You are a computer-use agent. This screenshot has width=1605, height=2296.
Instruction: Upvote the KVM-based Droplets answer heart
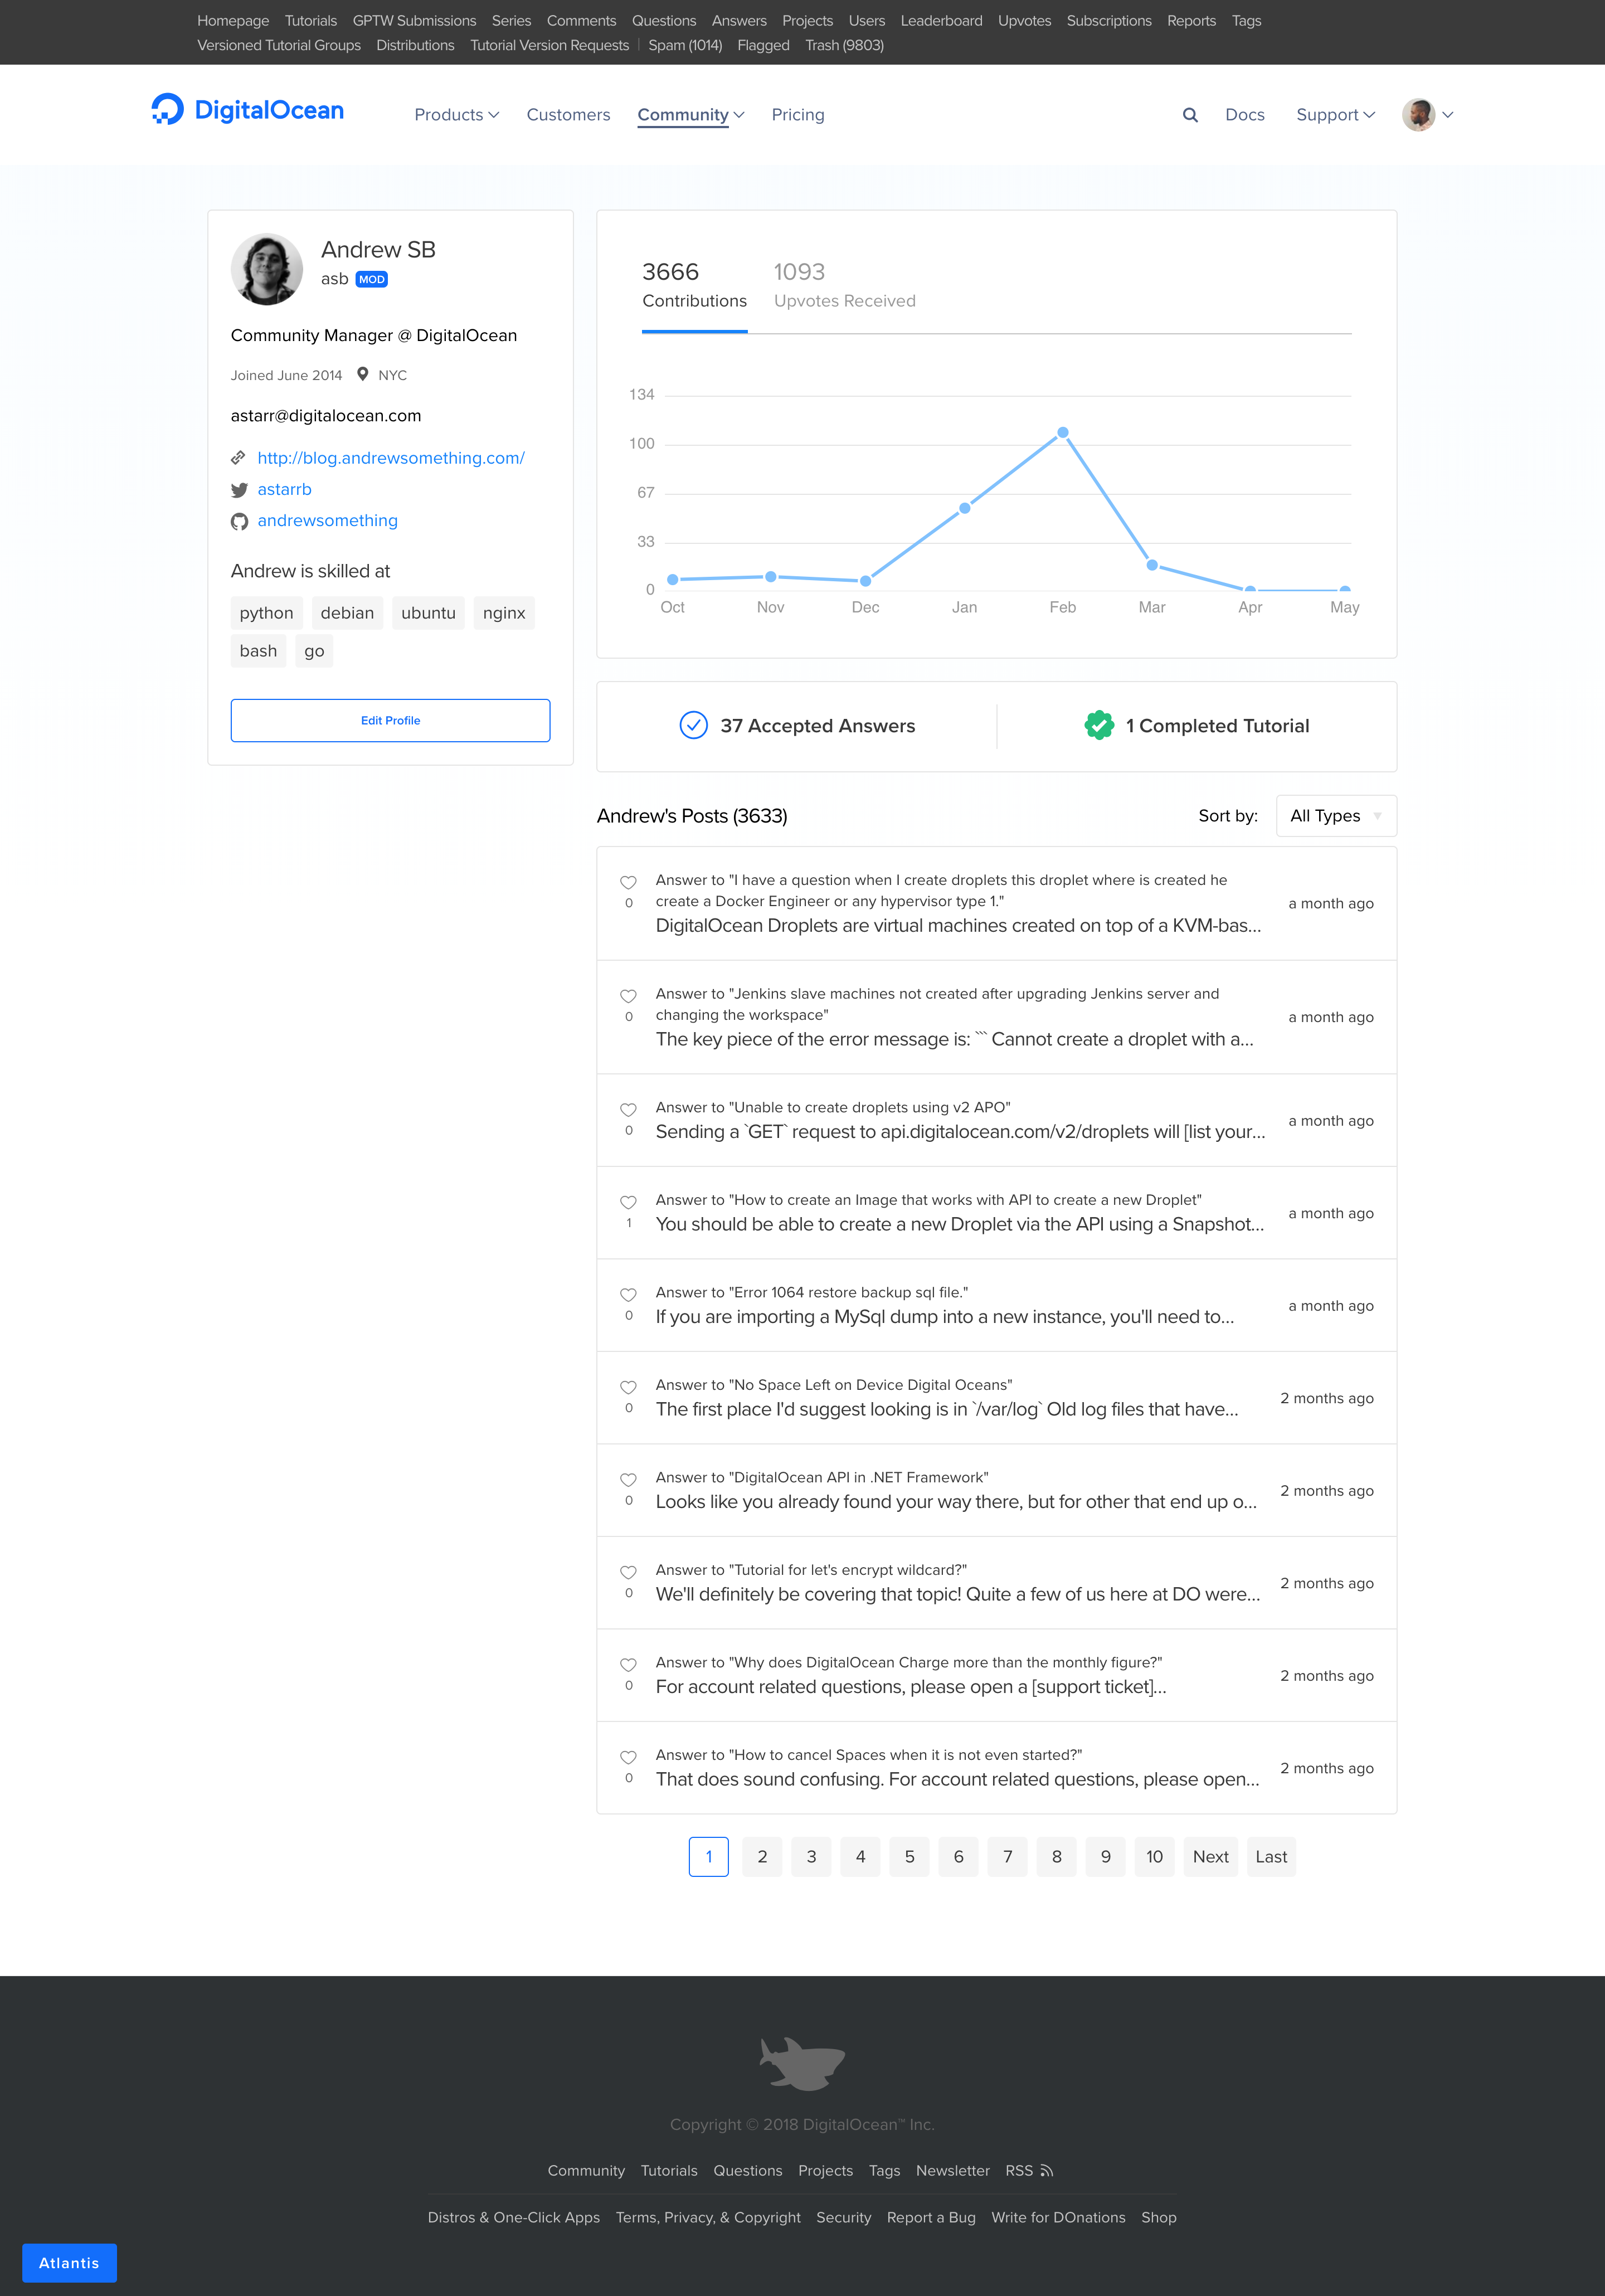pos(628,882)
